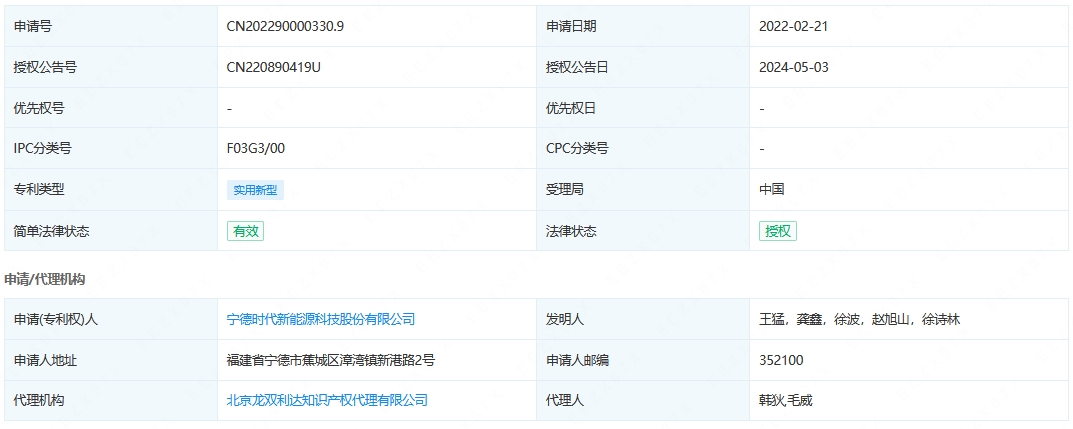Click the 授权公告日 label cell
The height and width of the screenshot is (429, 1073).
click(643, 68)
